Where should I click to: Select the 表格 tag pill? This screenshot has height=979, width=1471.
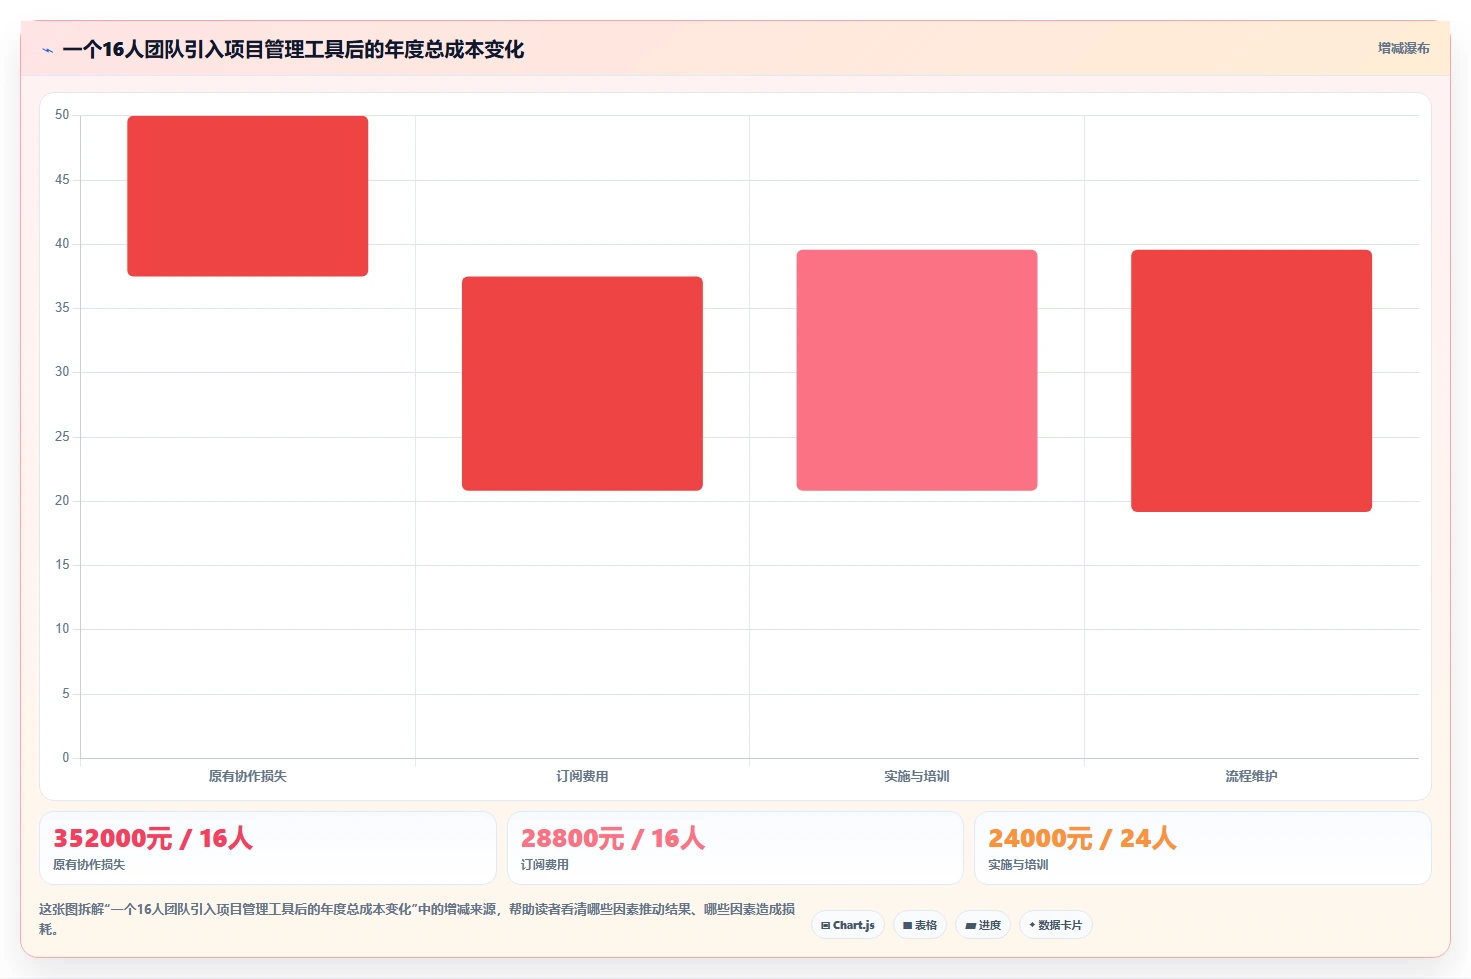[920, 925]
